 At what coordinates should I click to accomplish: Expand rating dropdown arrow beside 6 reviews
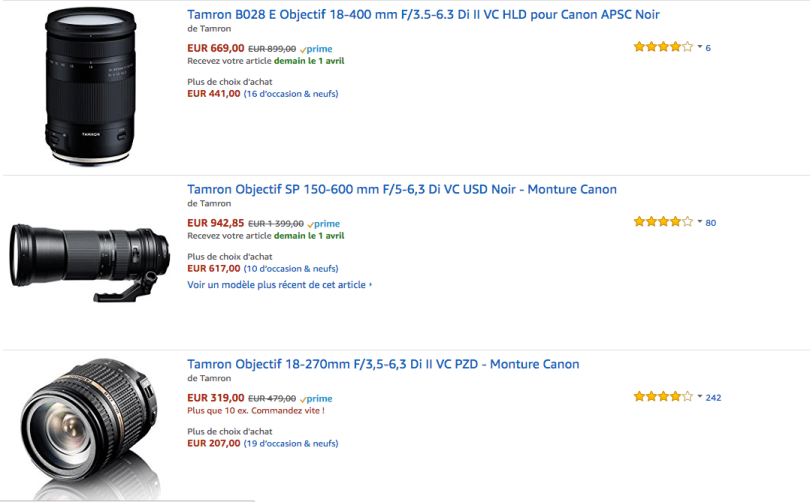[699, 47]
